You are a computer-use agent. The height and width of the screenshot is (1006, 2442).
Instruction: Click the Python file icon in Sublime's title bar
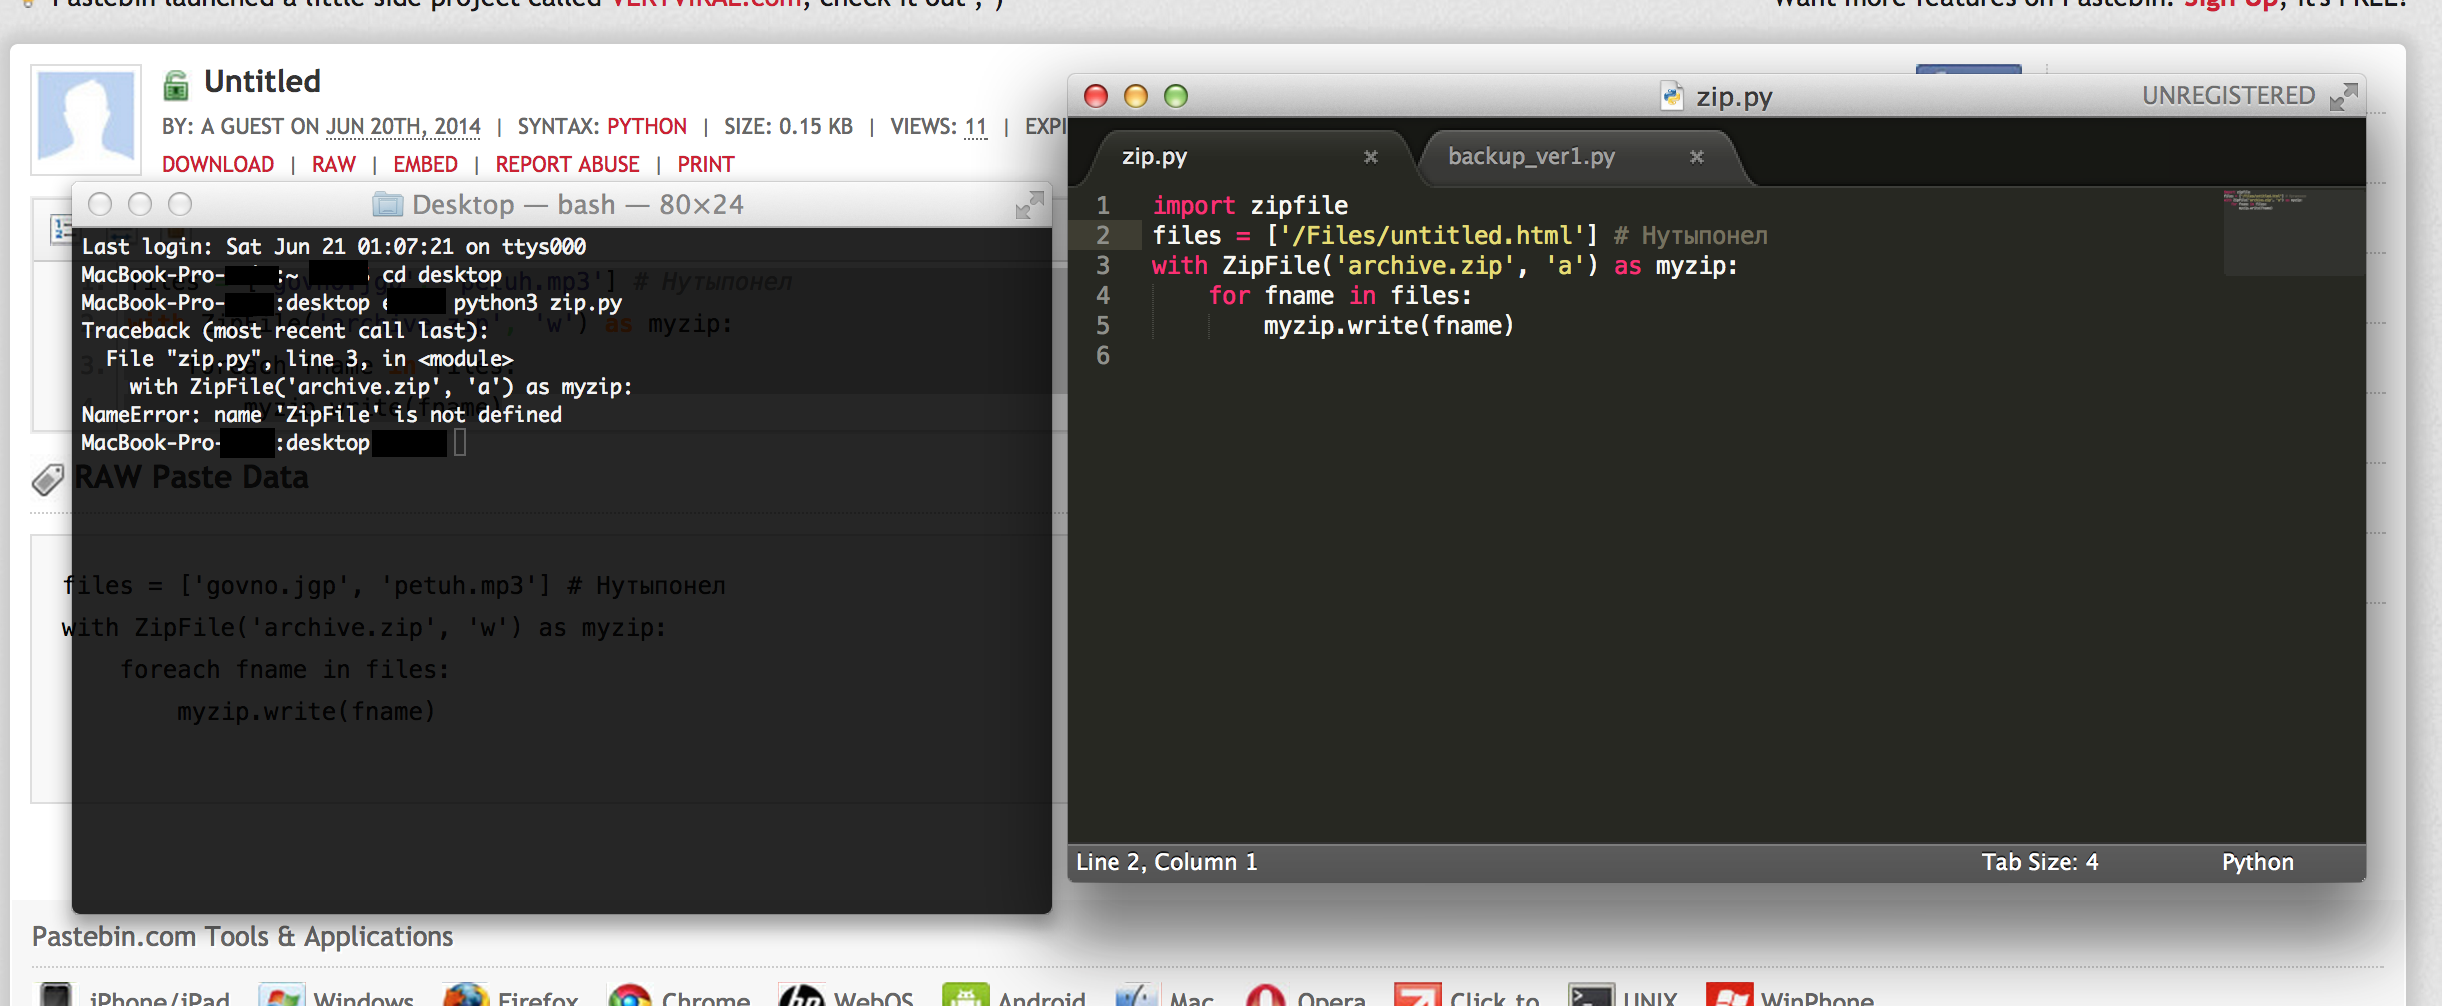click(x=1671, y=96)
